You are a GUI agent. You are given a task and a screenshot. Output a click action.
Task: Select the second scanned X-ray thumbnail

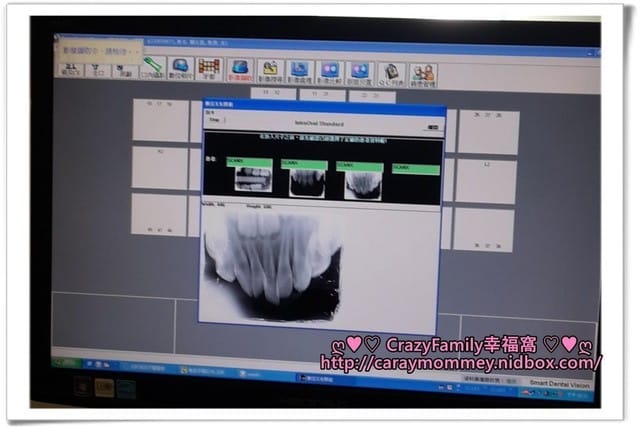click(307, 184)
